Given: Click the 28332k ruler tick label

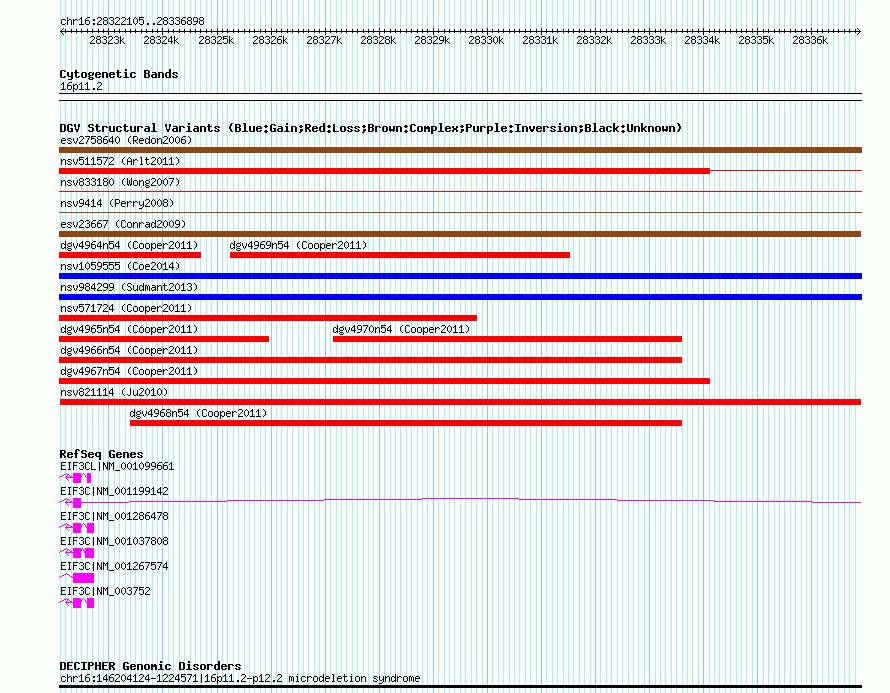Looking at the screenshot, I should (594, 40).
